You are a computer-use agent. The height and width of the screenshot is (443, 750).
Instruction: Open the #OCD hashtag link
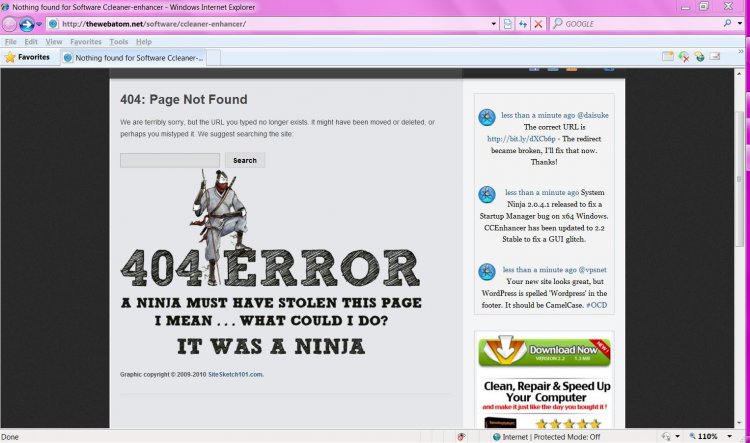596,305
